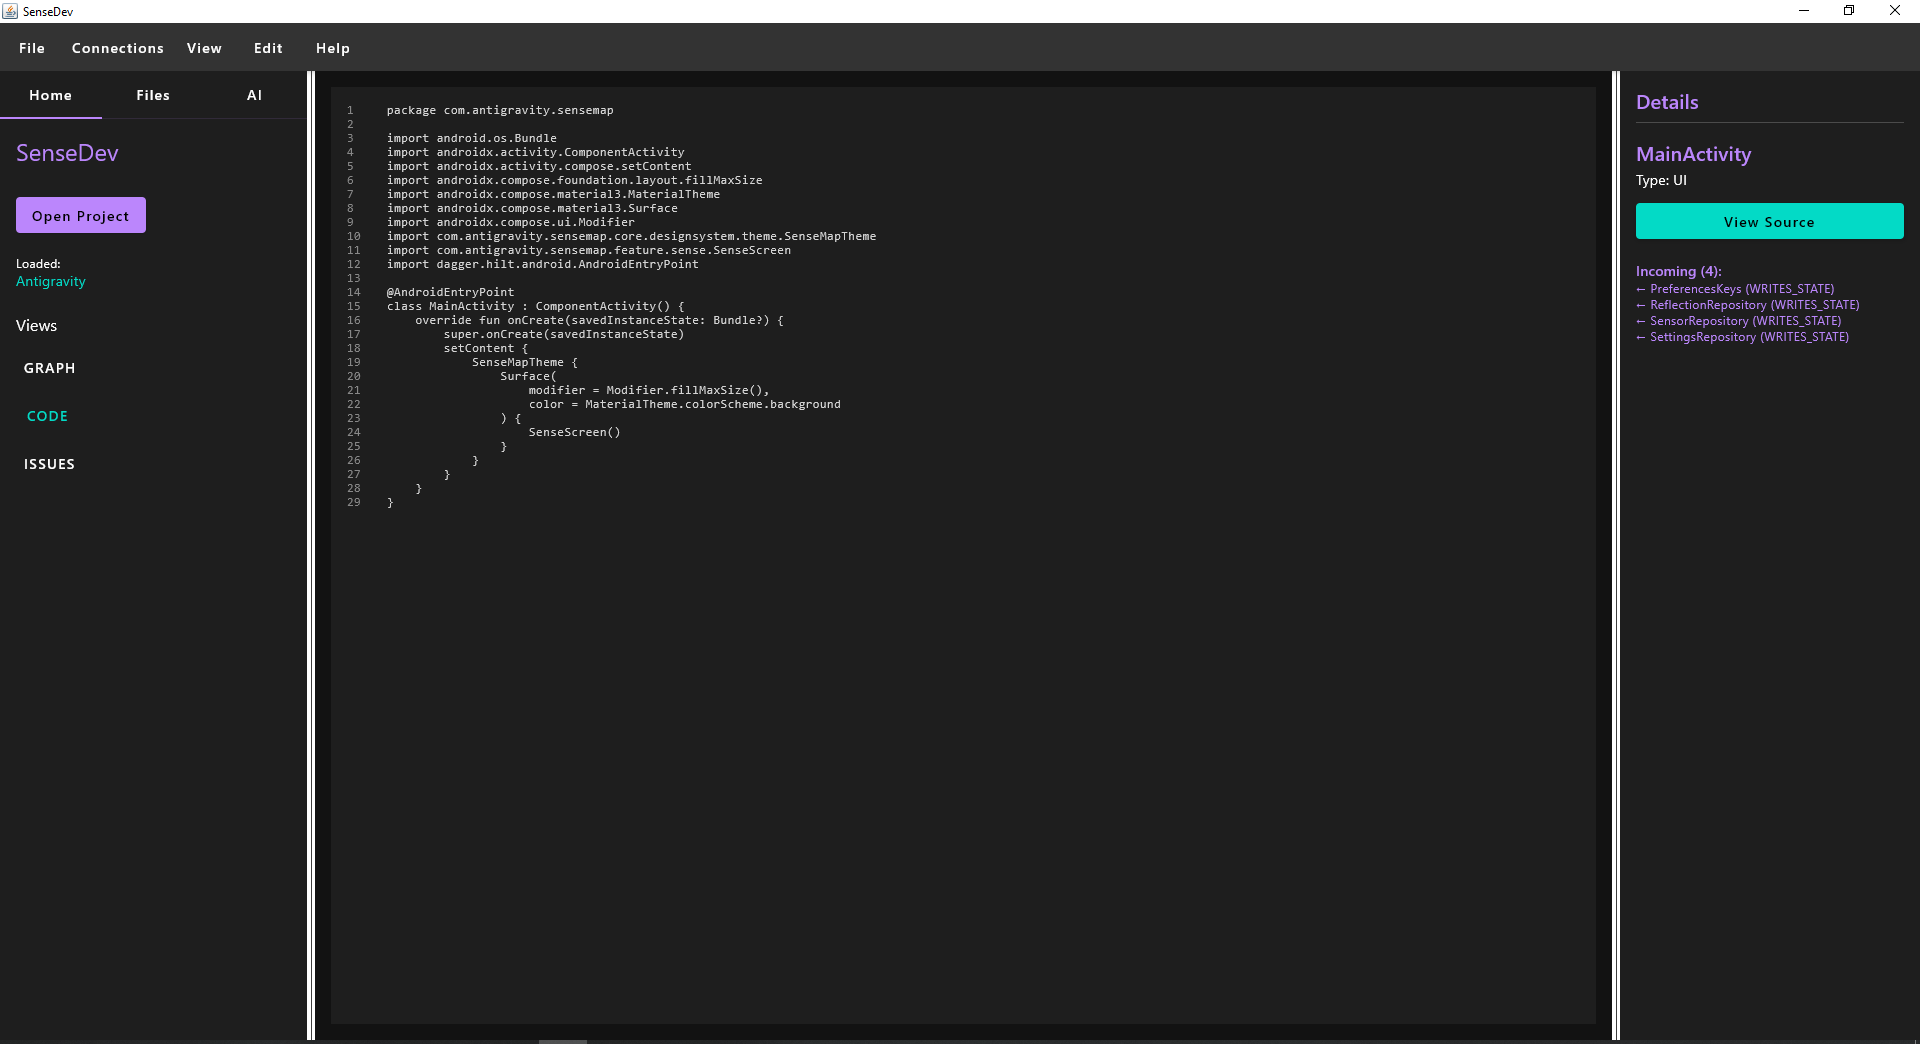Screen dimensions: 1920x1044
Task: Open the Connections menu
Action: pos(117,47)
